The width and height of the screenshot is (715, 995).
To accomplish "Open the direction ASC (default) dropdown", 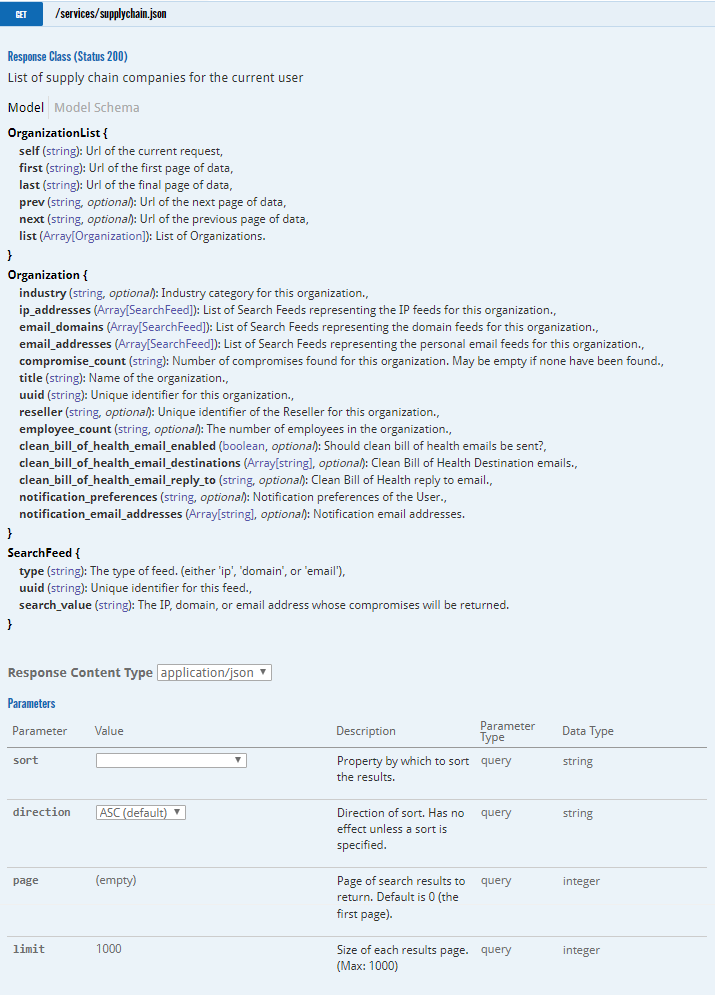I will [x=141, y=813].
